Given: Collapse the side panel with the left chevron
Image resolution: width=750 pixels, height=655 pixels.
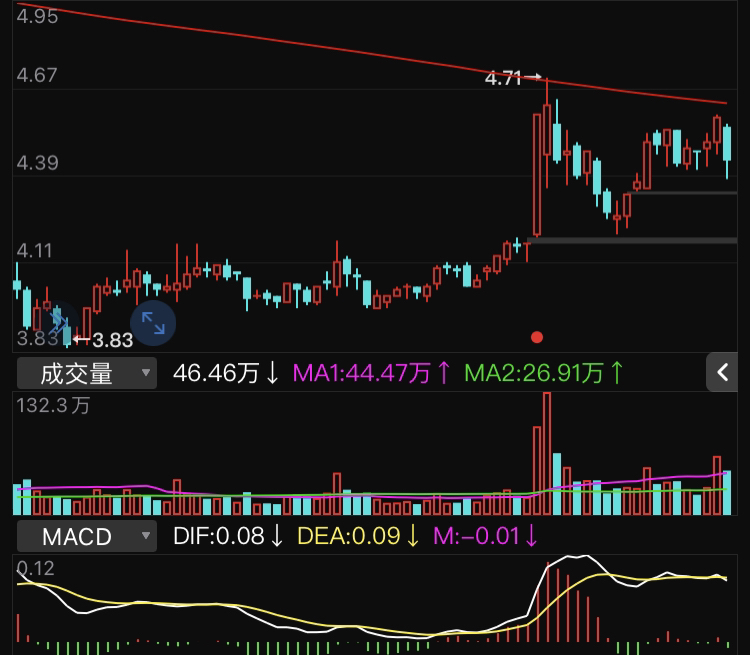Looking at the screenshot, I should point(722,372).
